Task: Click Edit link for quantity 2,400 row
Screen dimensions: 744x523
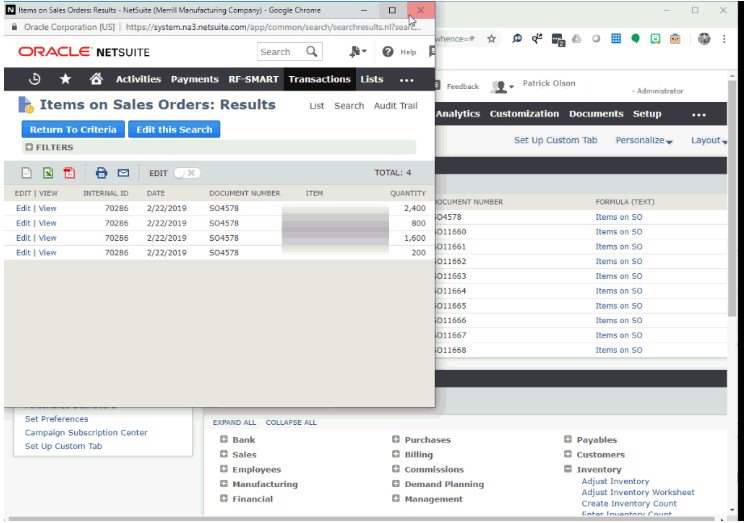Action: tap(23, 208)
